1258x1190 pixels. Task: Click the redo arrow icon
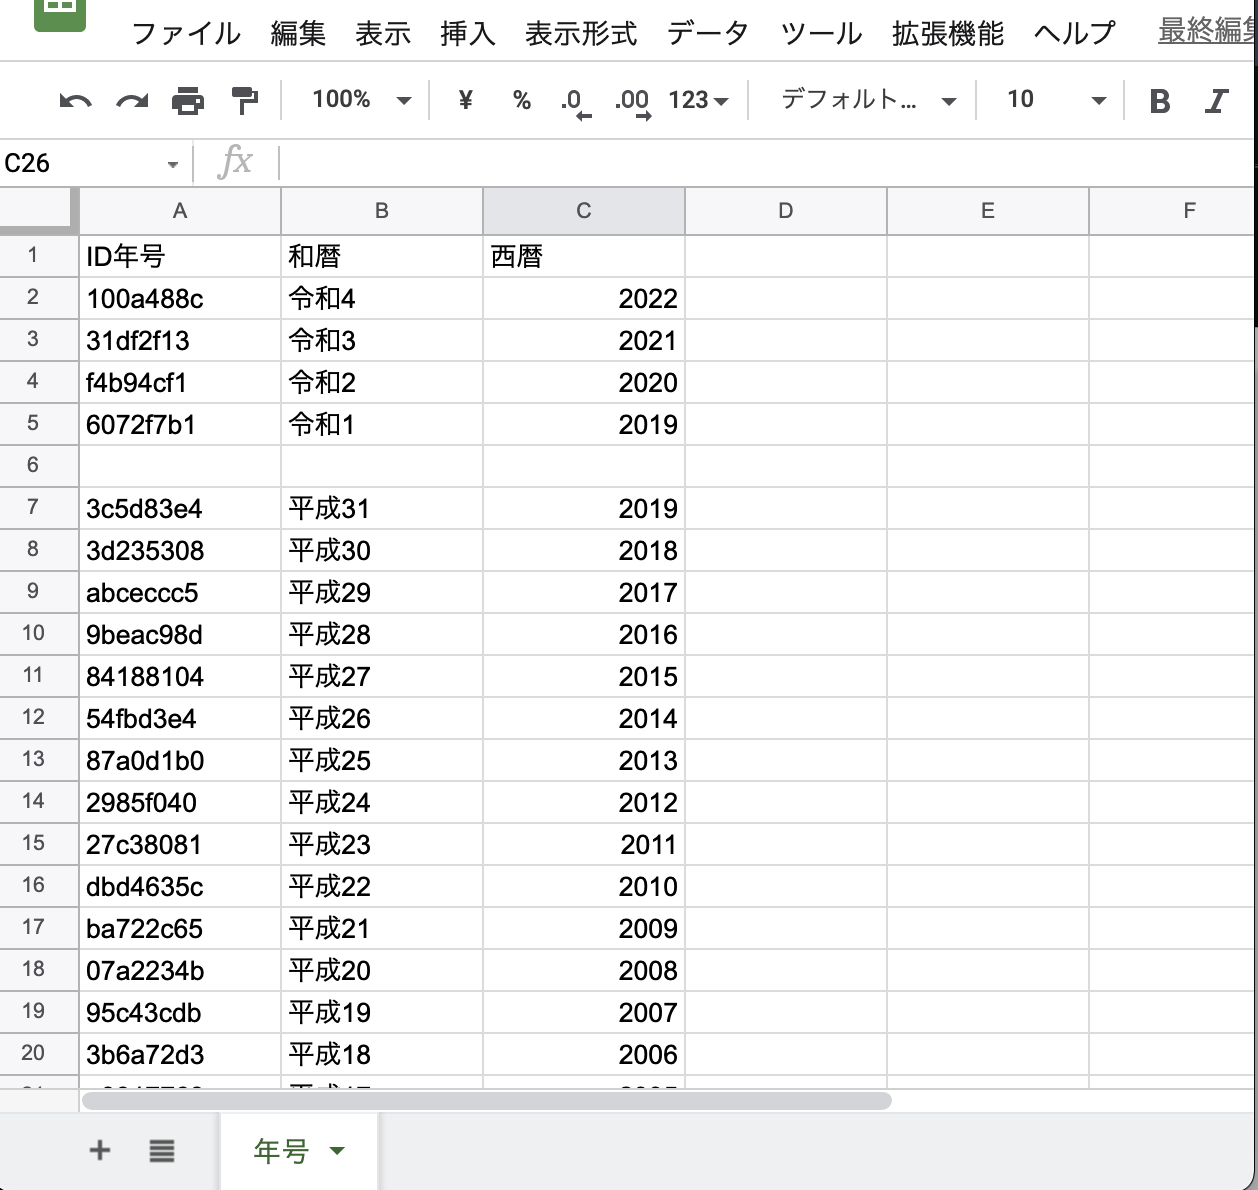(132, 100)
